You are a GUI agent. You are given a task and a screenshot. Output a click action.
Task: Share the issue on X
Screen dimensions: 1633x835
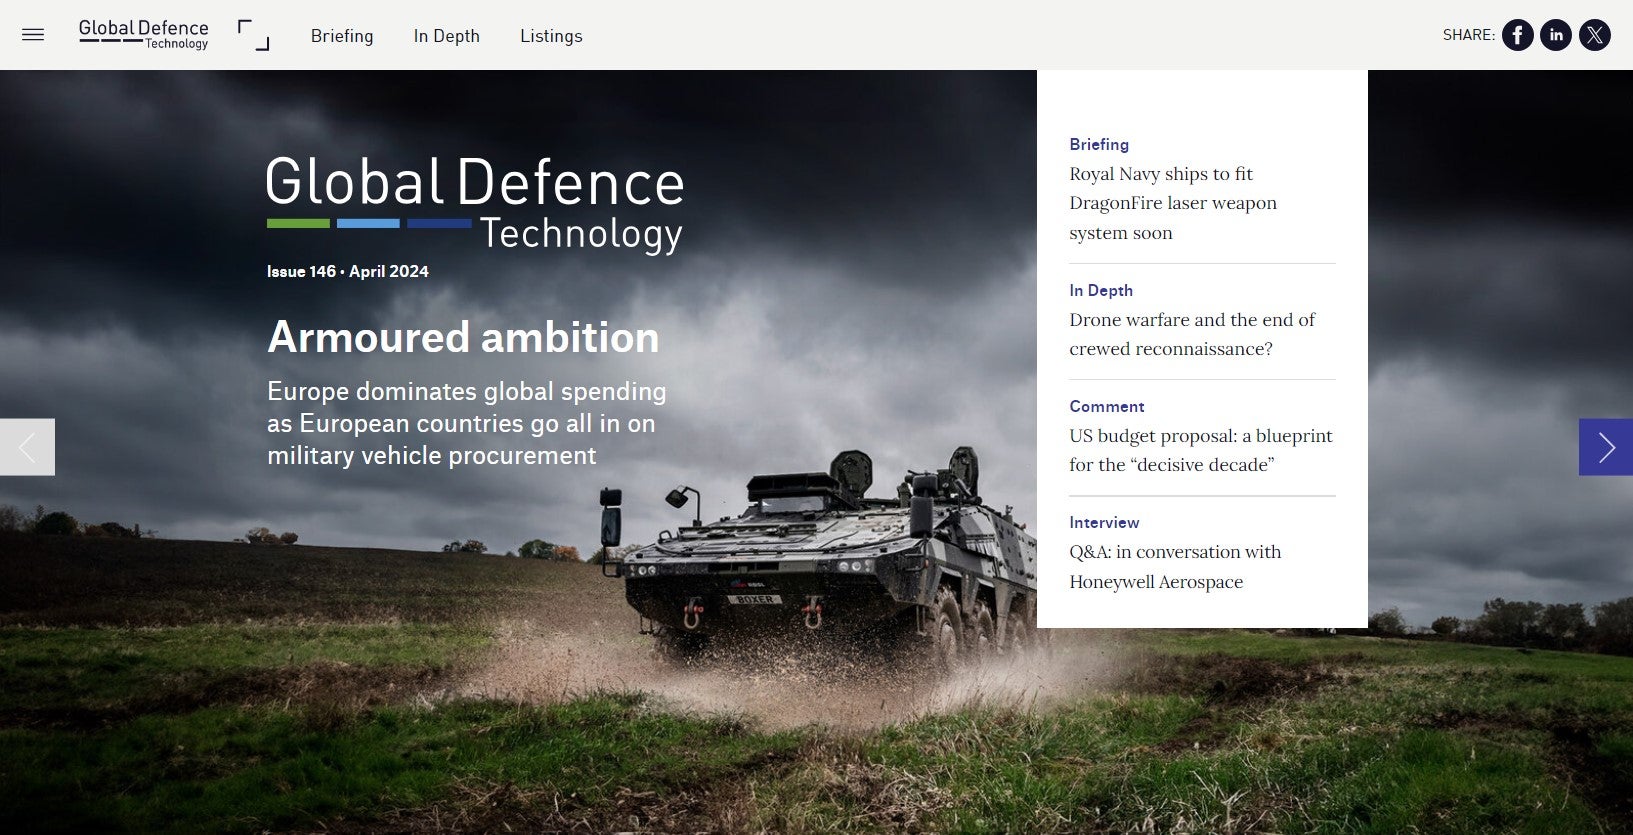coord(1594,35)
